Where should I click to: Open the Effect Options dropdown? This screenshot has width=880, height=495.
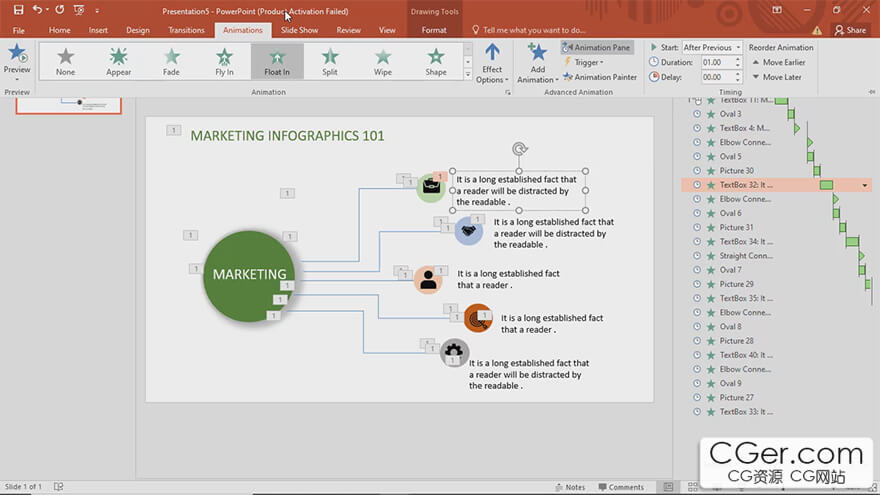491,63
